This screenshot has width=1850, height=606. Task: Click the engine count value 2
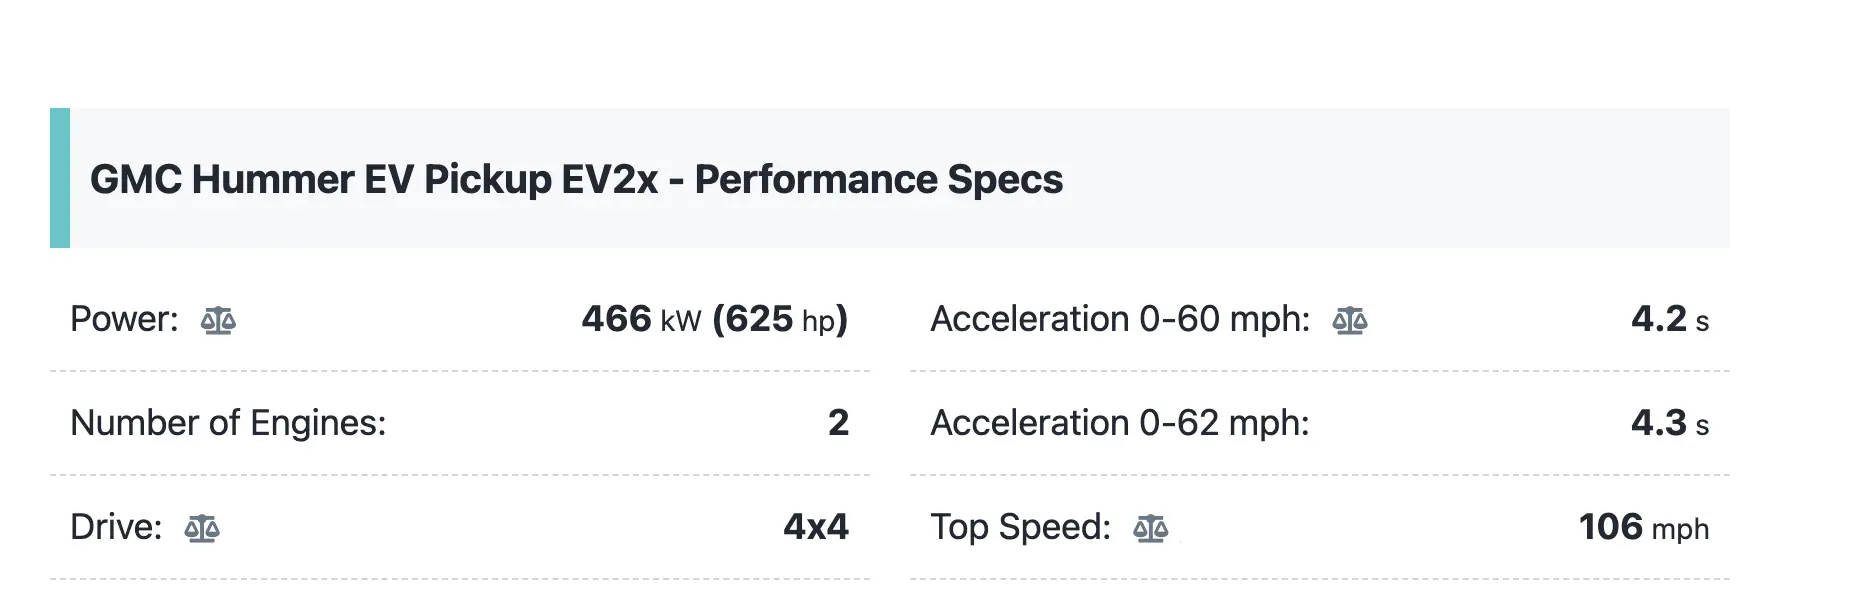pos(838,423)
